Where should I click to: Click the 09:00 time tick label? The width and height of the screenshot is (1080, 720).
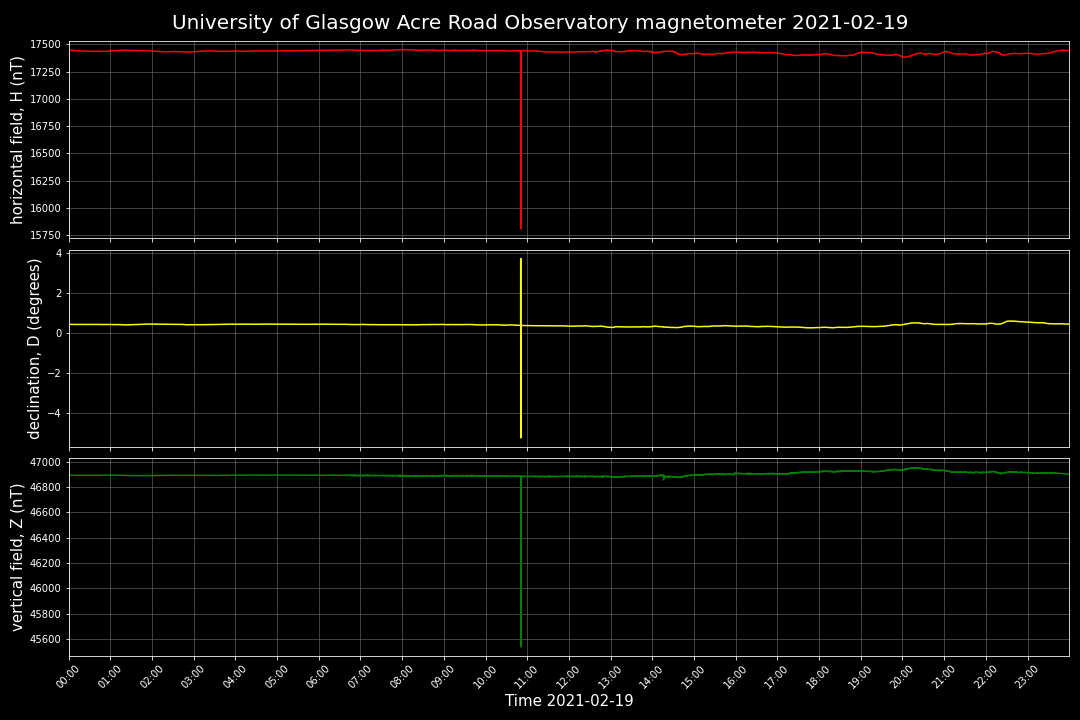pos(442,678)
